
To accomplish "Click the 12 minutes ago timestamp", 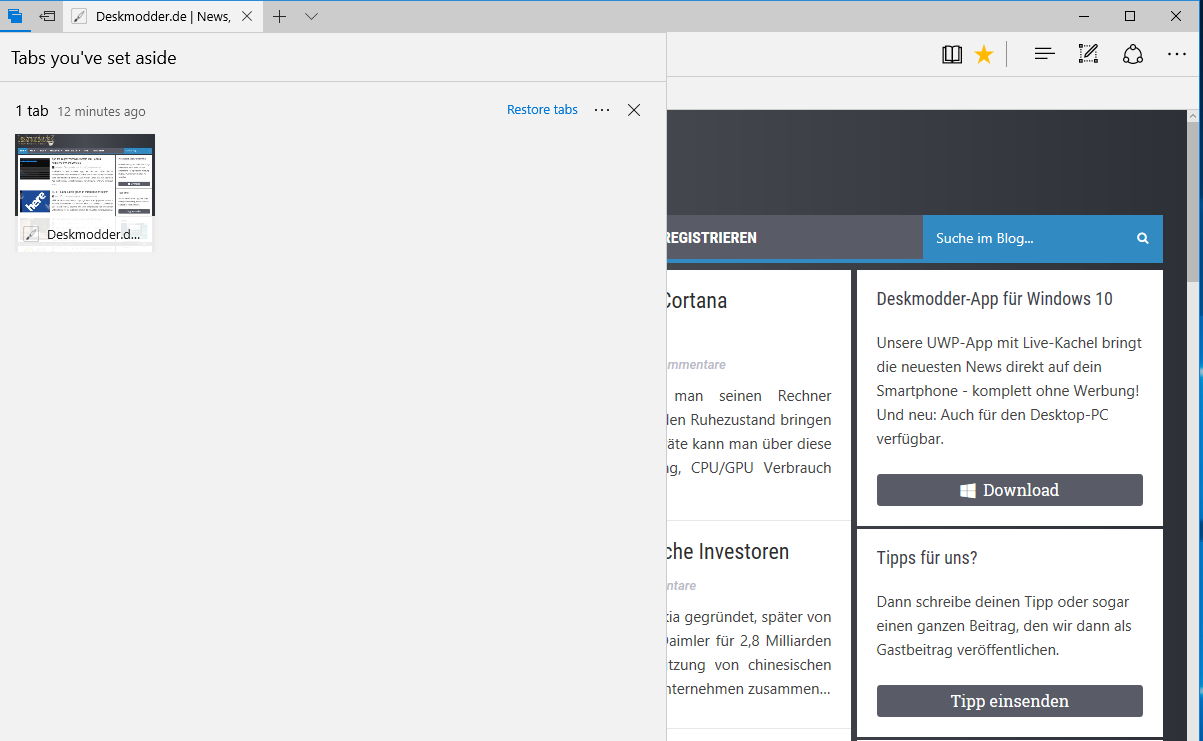I will click(101, 111).
